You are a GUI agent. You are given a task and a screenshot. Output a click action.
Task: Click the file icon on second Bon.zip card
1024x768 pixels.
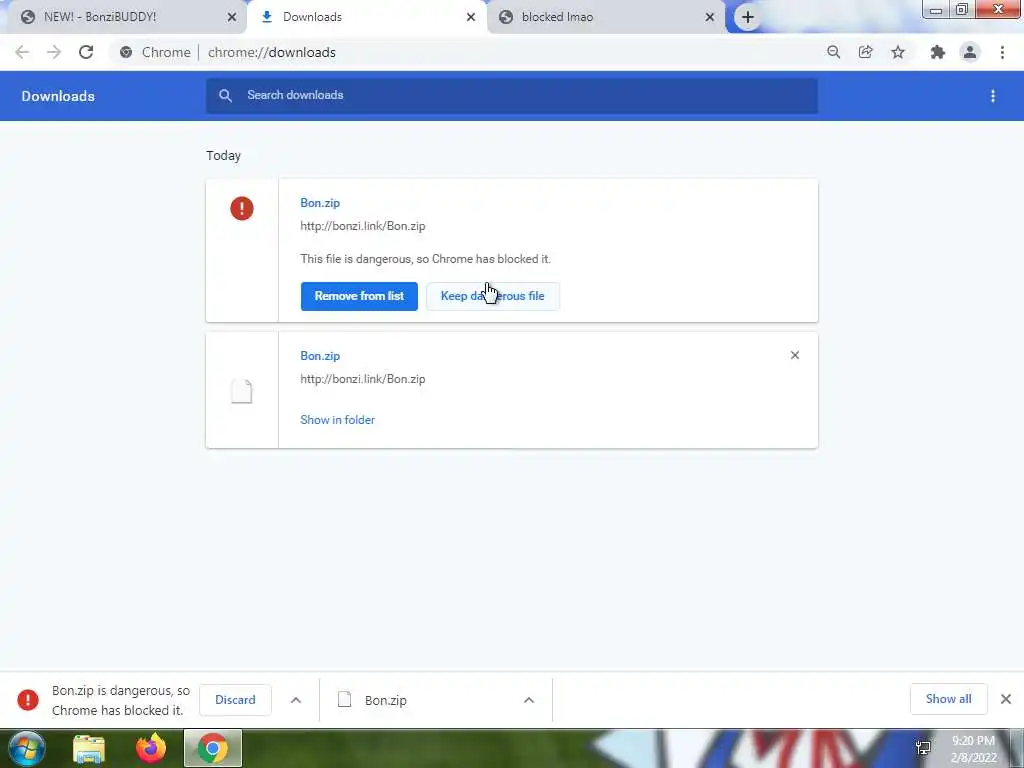[x=242, y=391]
